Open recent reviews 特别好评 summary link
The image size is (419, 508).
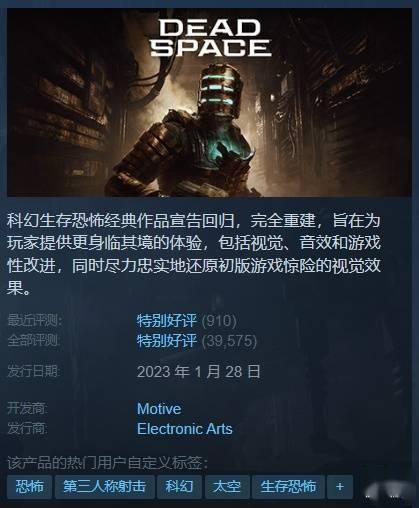click(x=167, y=321)
